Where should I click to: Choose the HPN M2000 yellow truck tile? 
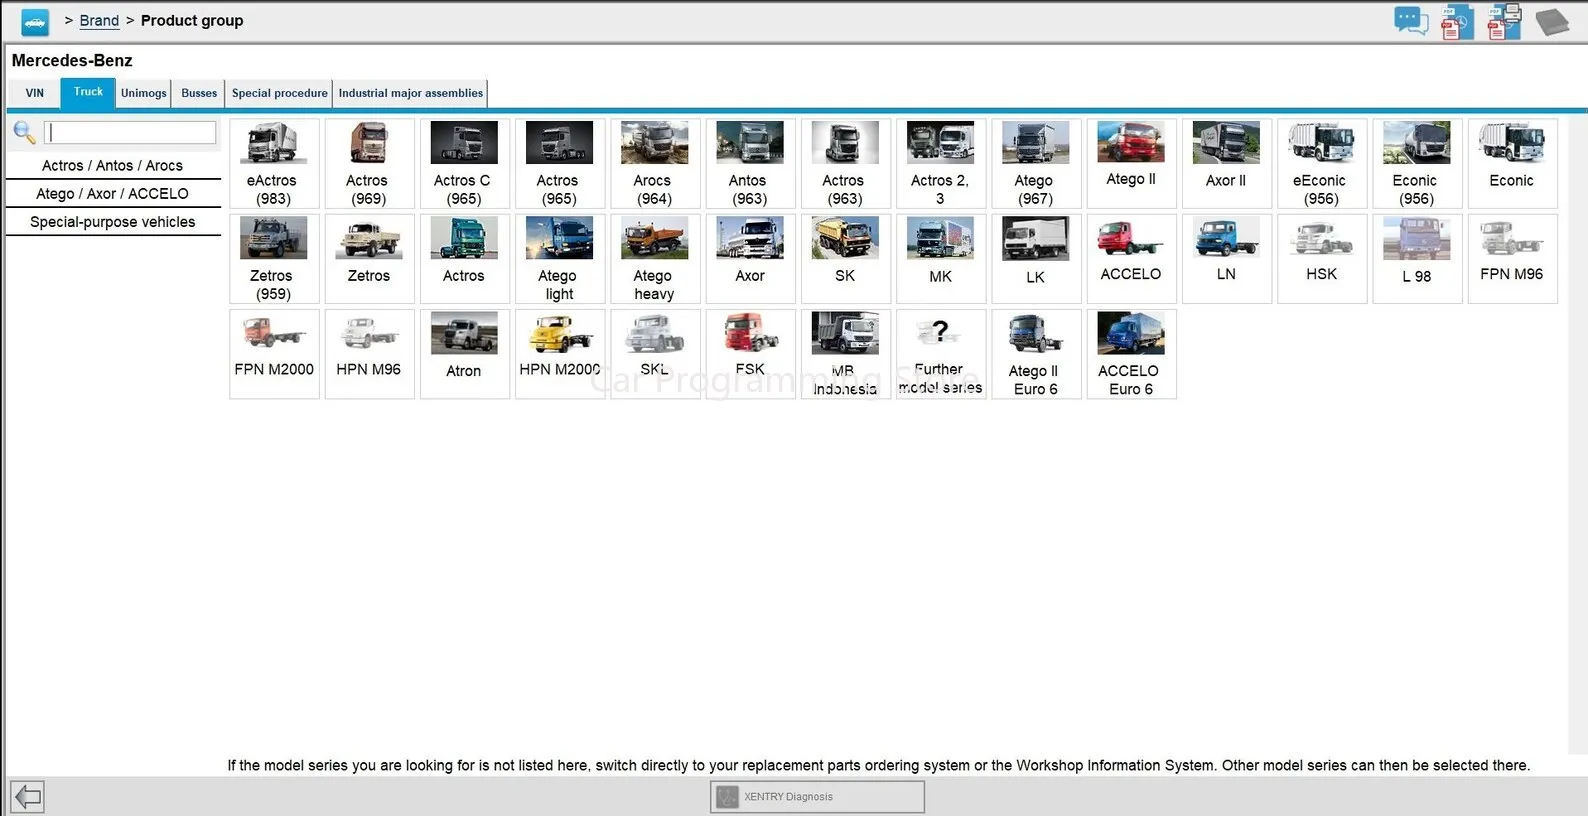tap(559, 353)
